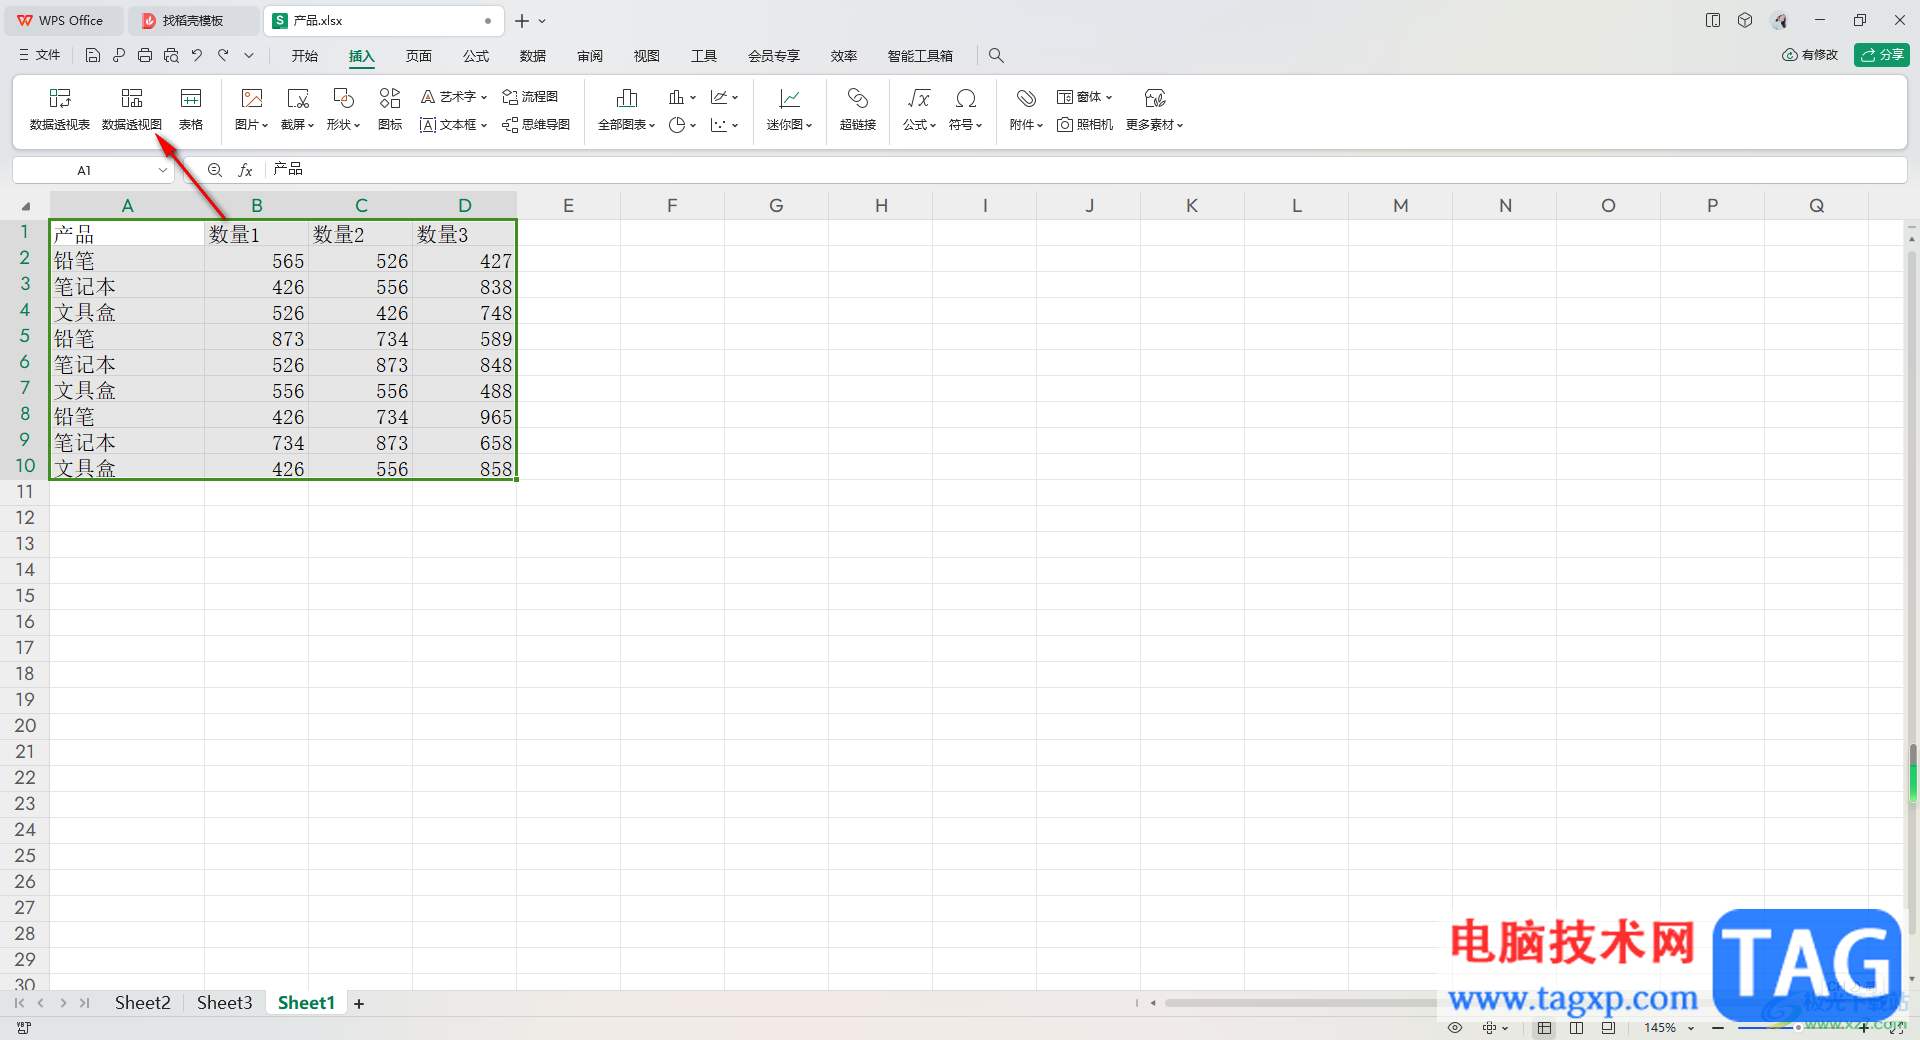Viewport: 1920px width, 1040px height.
Task: Insert a PivotTable (数据透视表)
Action: (x=60, y=109)
